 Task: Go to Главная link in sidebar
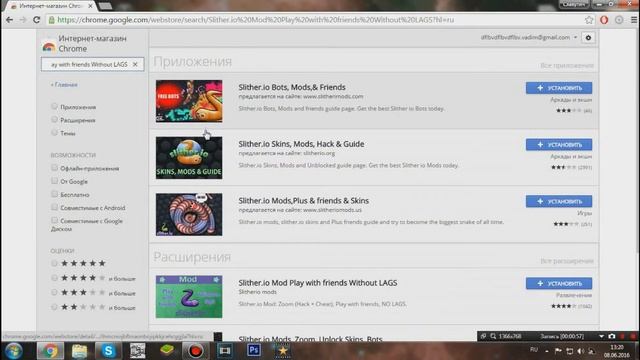pos(64,85)
